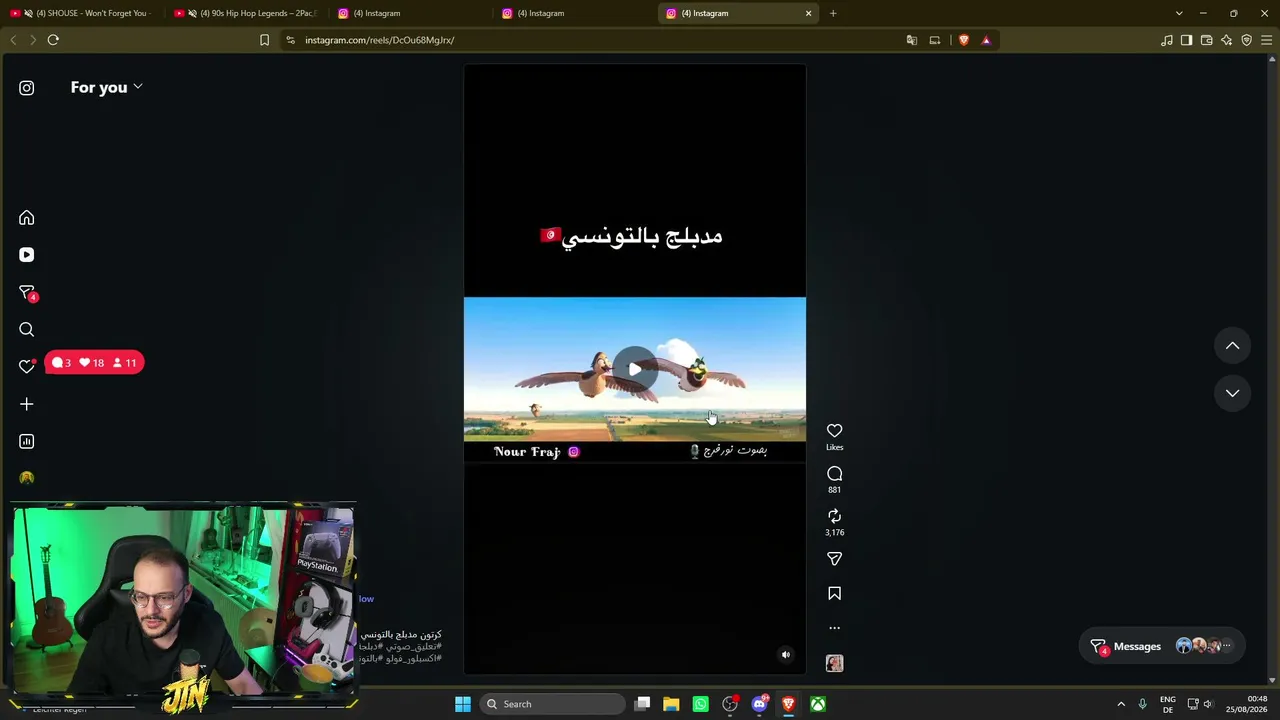
Task: Open File Explorer from the taskbar
Action: coord(671,704)
